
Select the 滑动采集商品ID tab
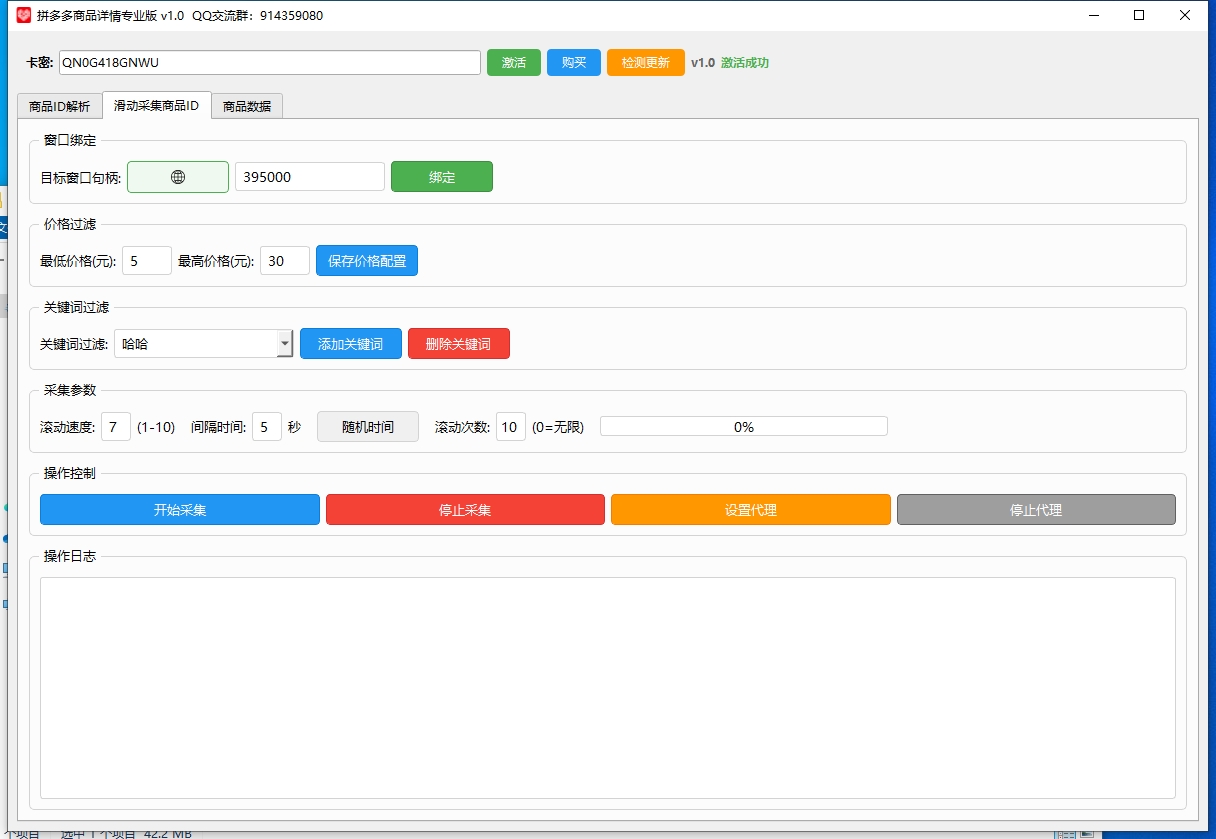point(157,105)
